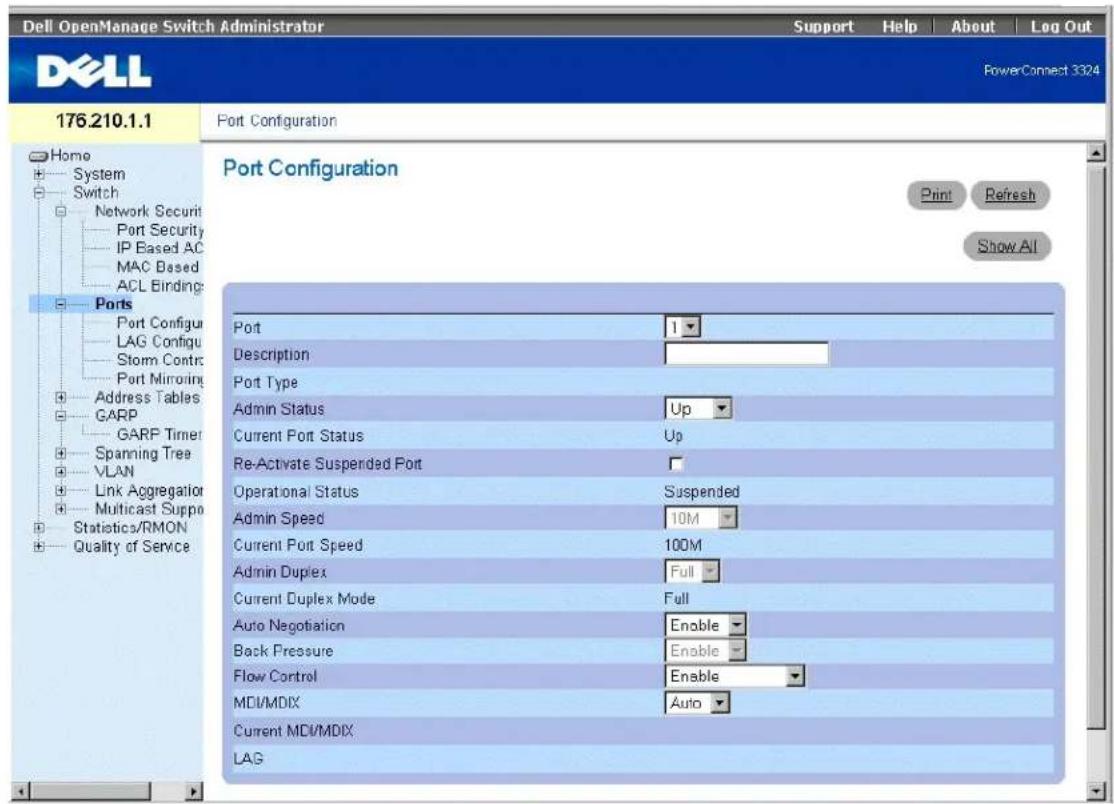Expand the Address Tables node
Viewport: 1114px width, 804px height.
point(61,398)
